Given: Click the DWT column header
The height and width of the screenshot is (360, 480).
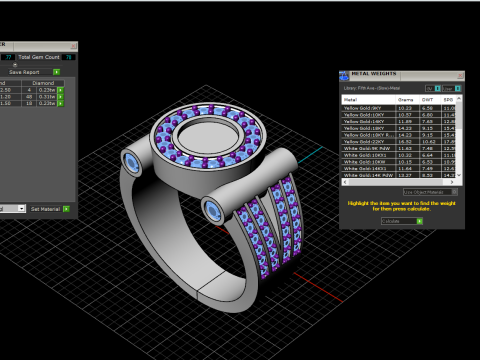Looking at the screenshot, I should tap(430, 100).
